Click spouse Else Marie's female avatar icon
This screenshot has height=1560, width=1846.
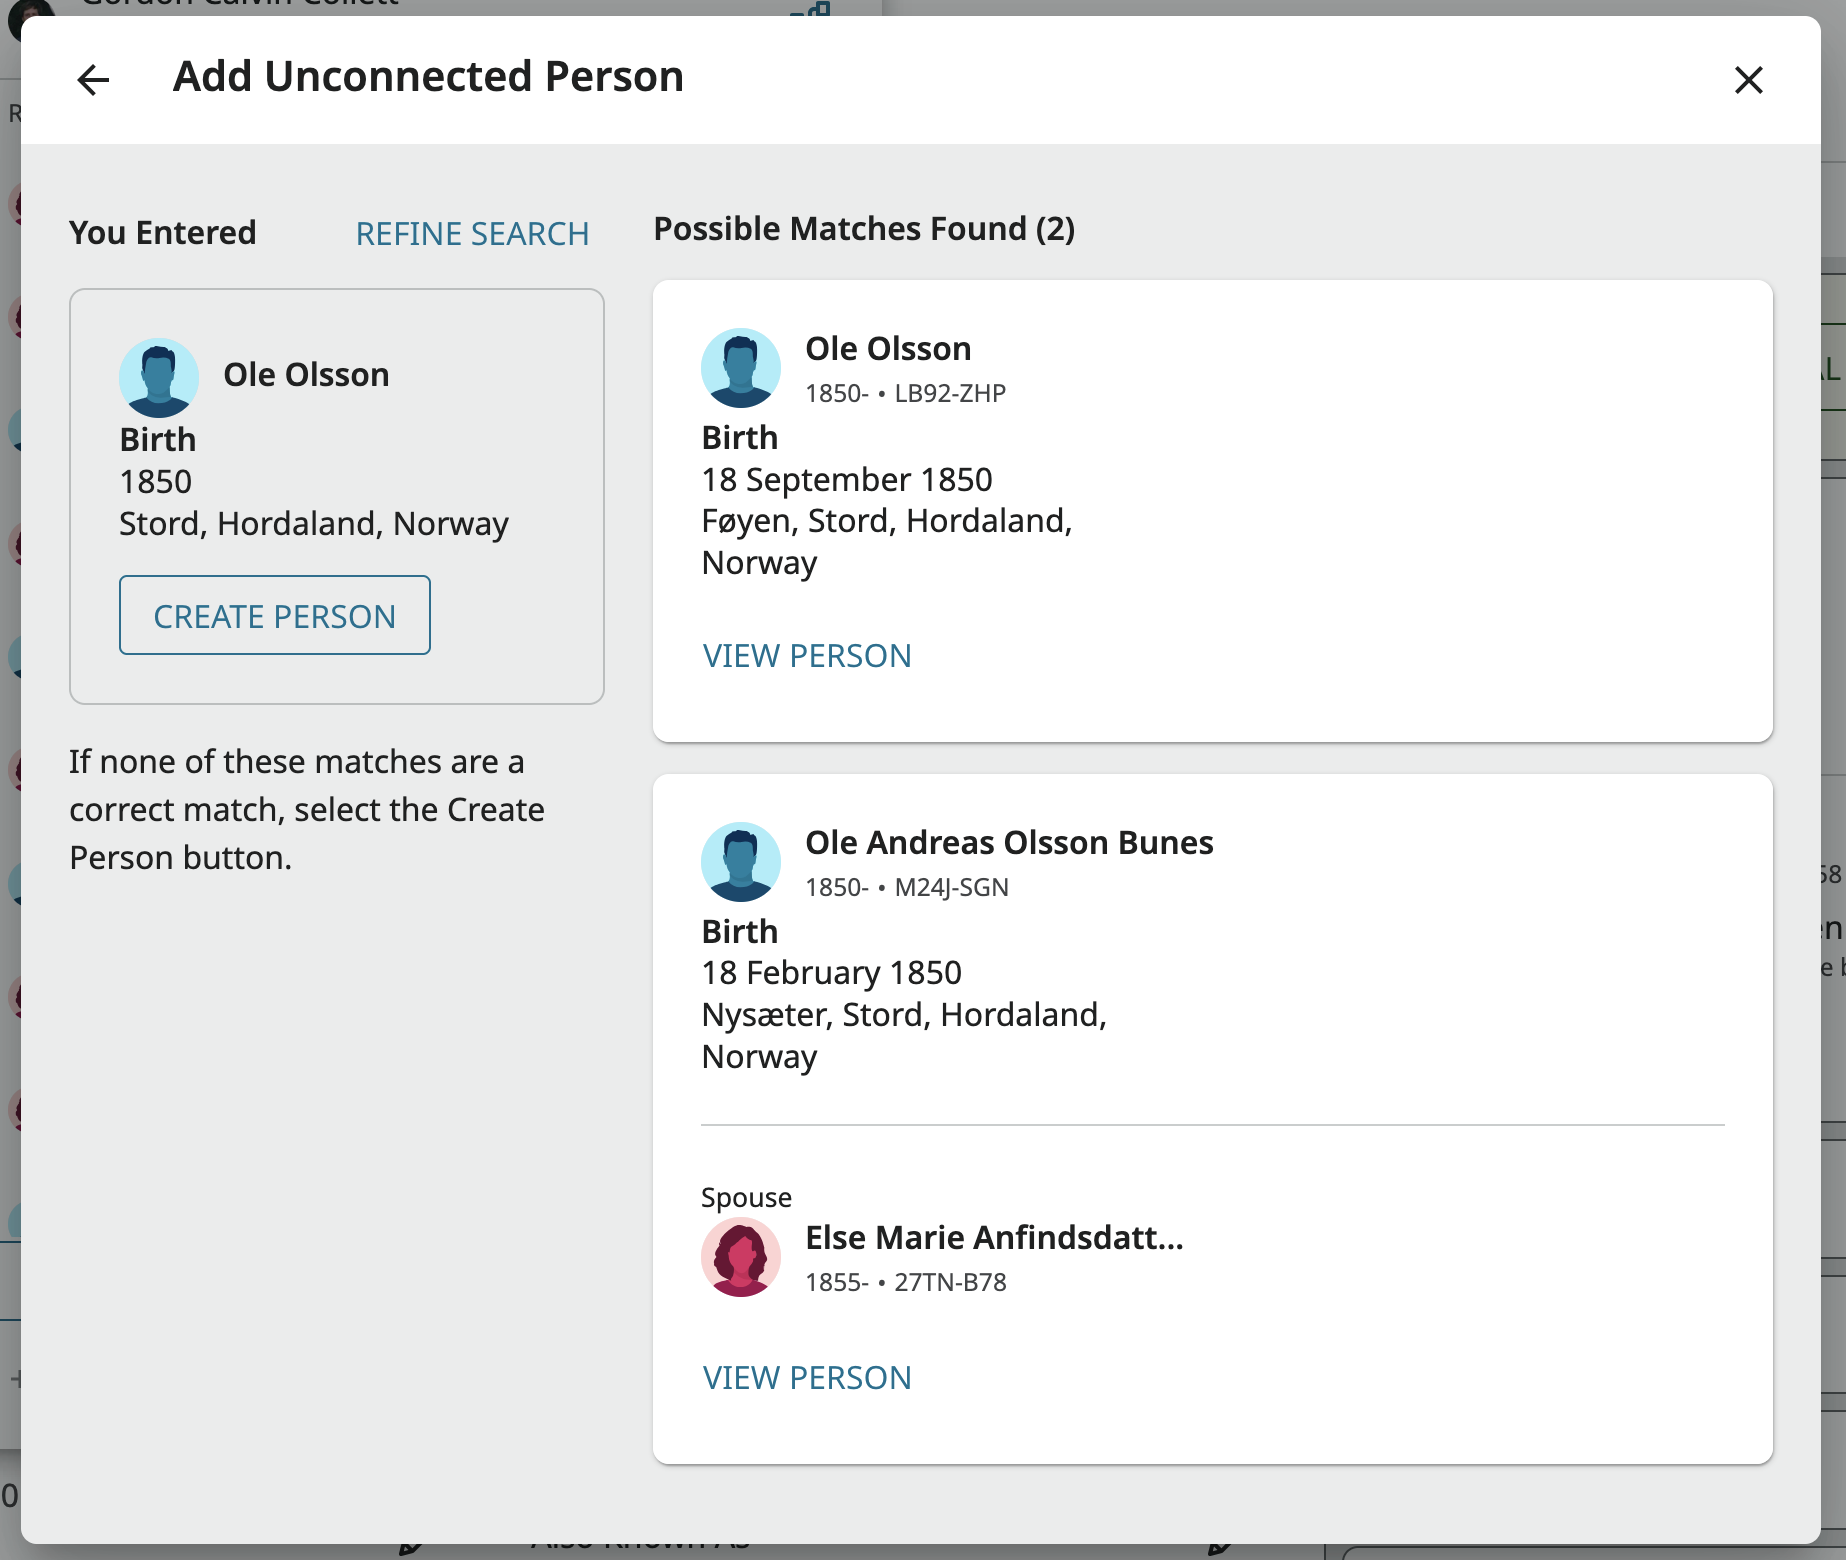(741, 1257)
